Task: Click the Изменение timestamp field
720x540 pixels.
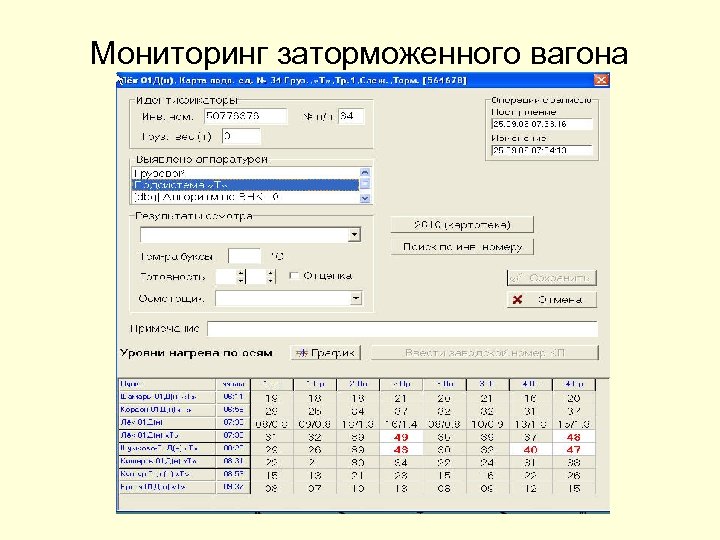Action: (x=542, y=150)
